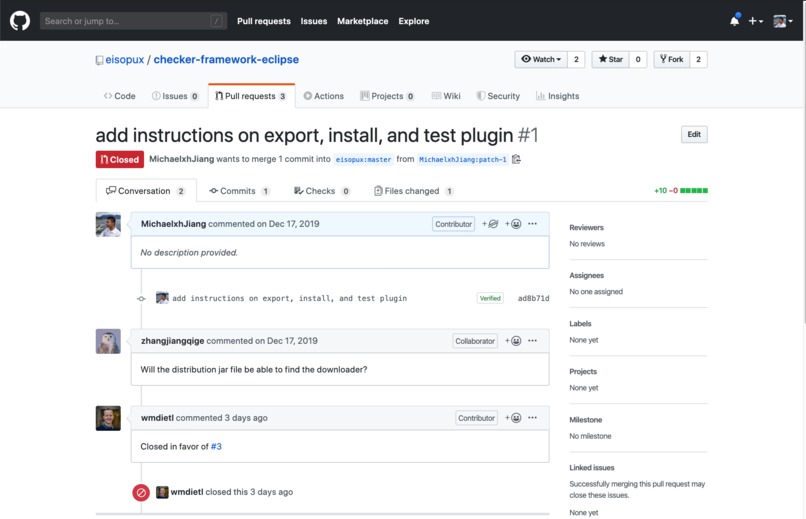Open commit hash ad8b71d
Screen dimensions: 806x519
pos(534,299)
